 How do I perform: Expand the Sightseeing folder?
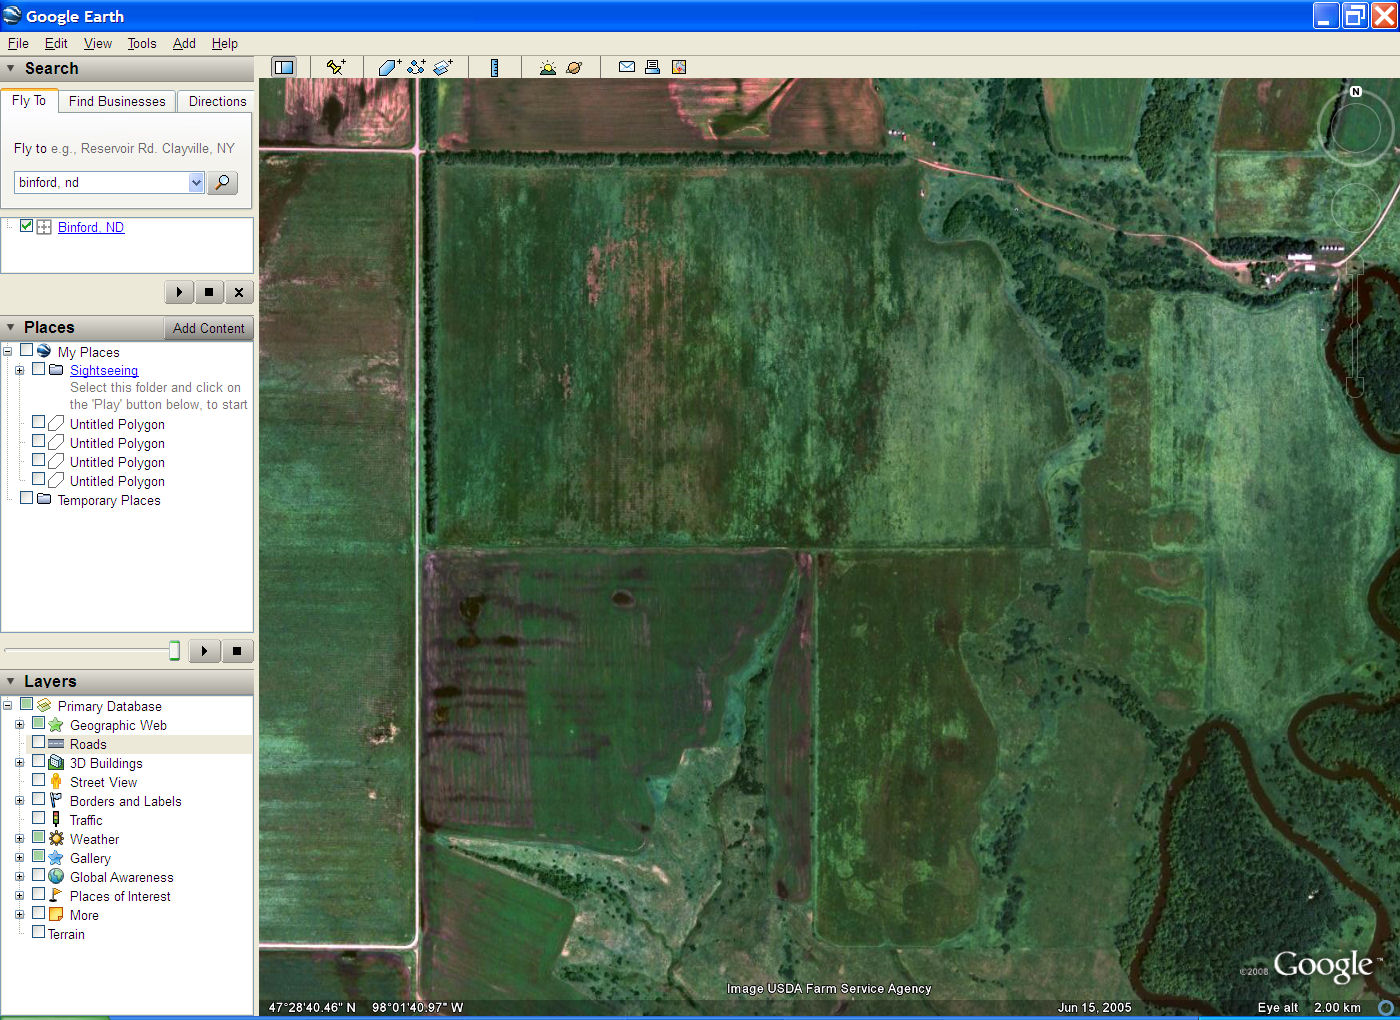tap(19, 370)
